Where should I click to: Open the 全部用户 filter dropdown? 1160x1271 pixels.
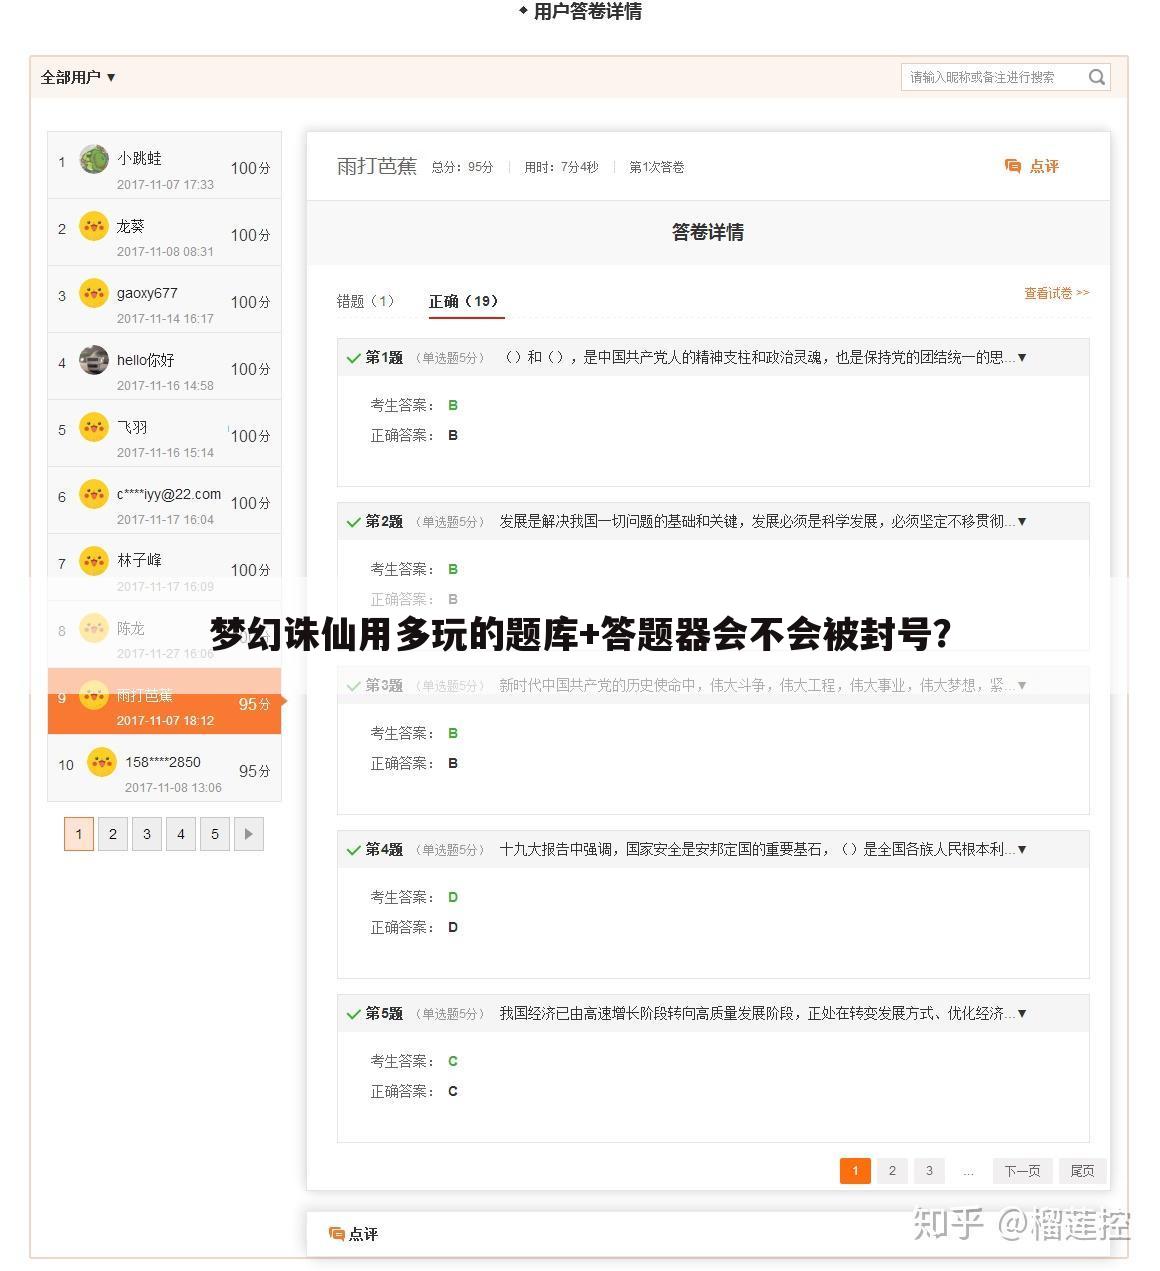(78, 77)
